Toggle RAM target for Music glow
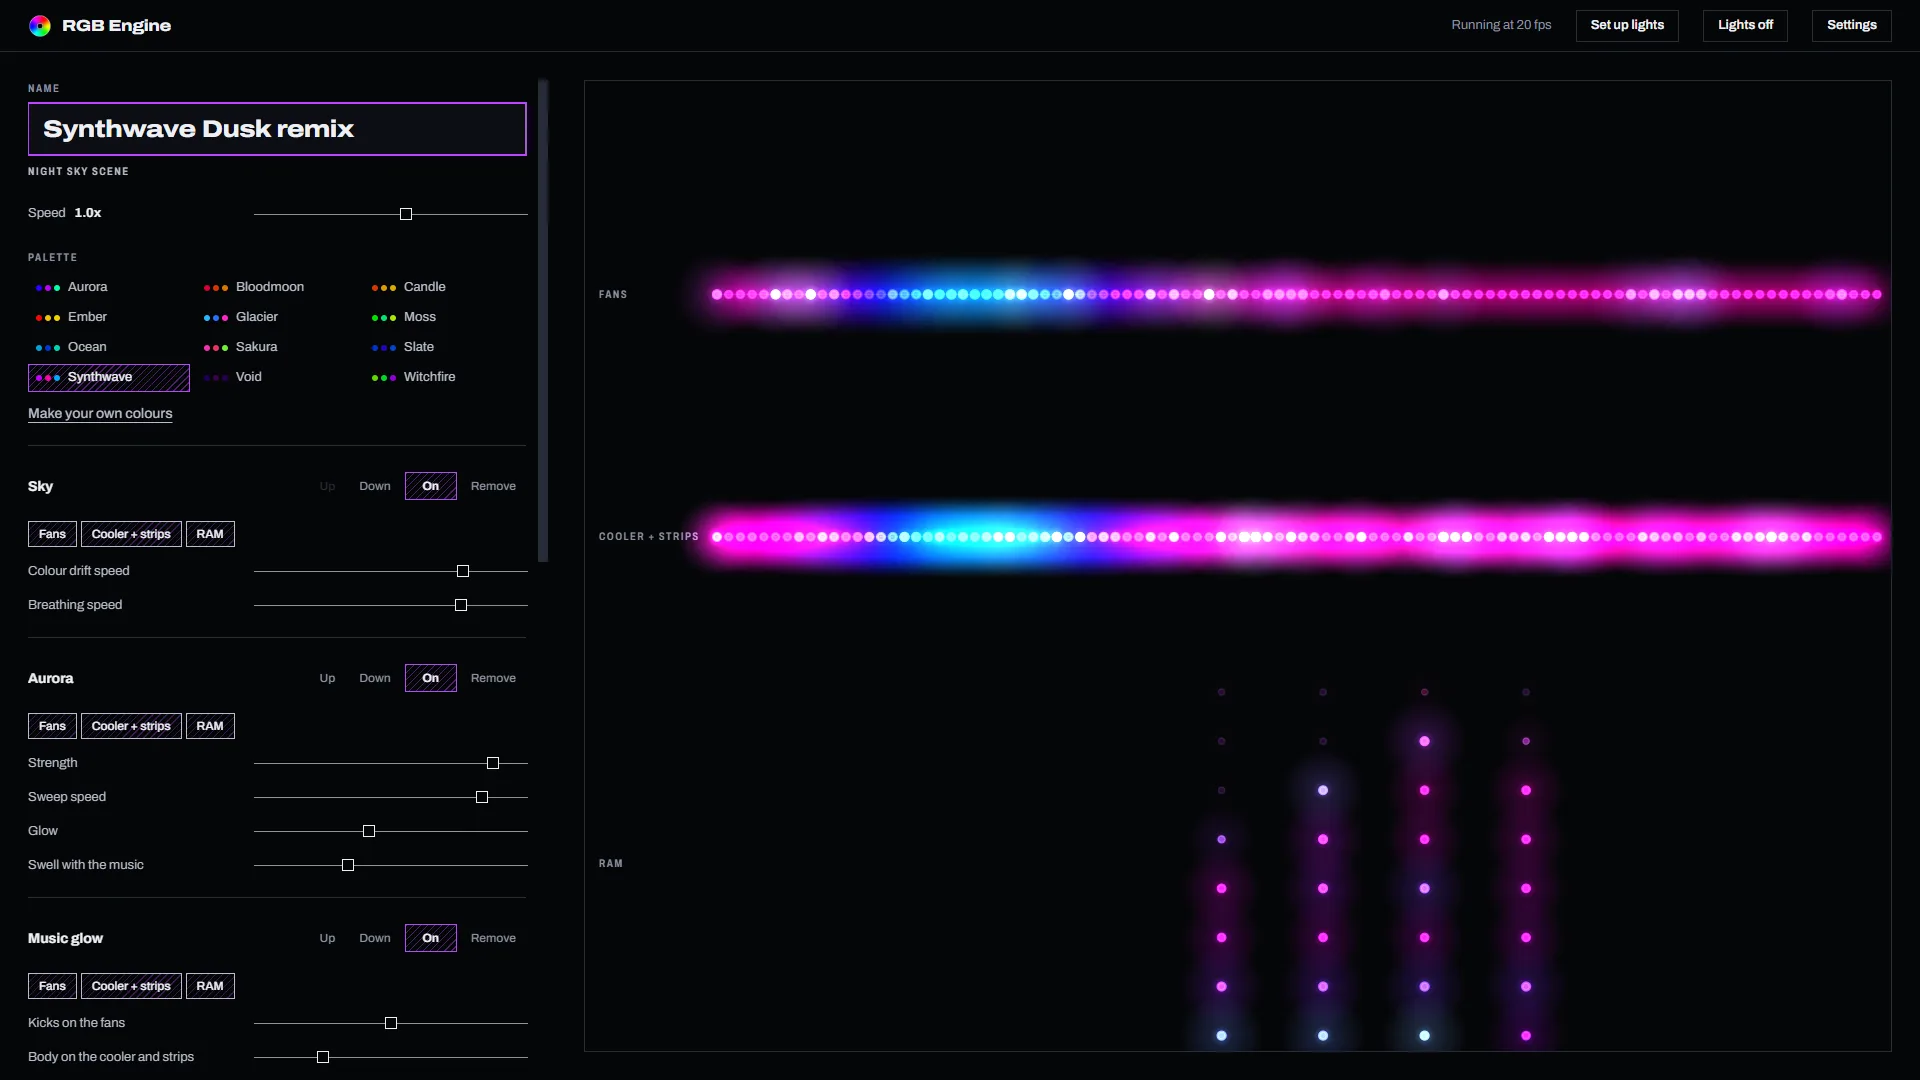The height and width of the screenshot is (1080, 1920). click(x=210, y=986)
